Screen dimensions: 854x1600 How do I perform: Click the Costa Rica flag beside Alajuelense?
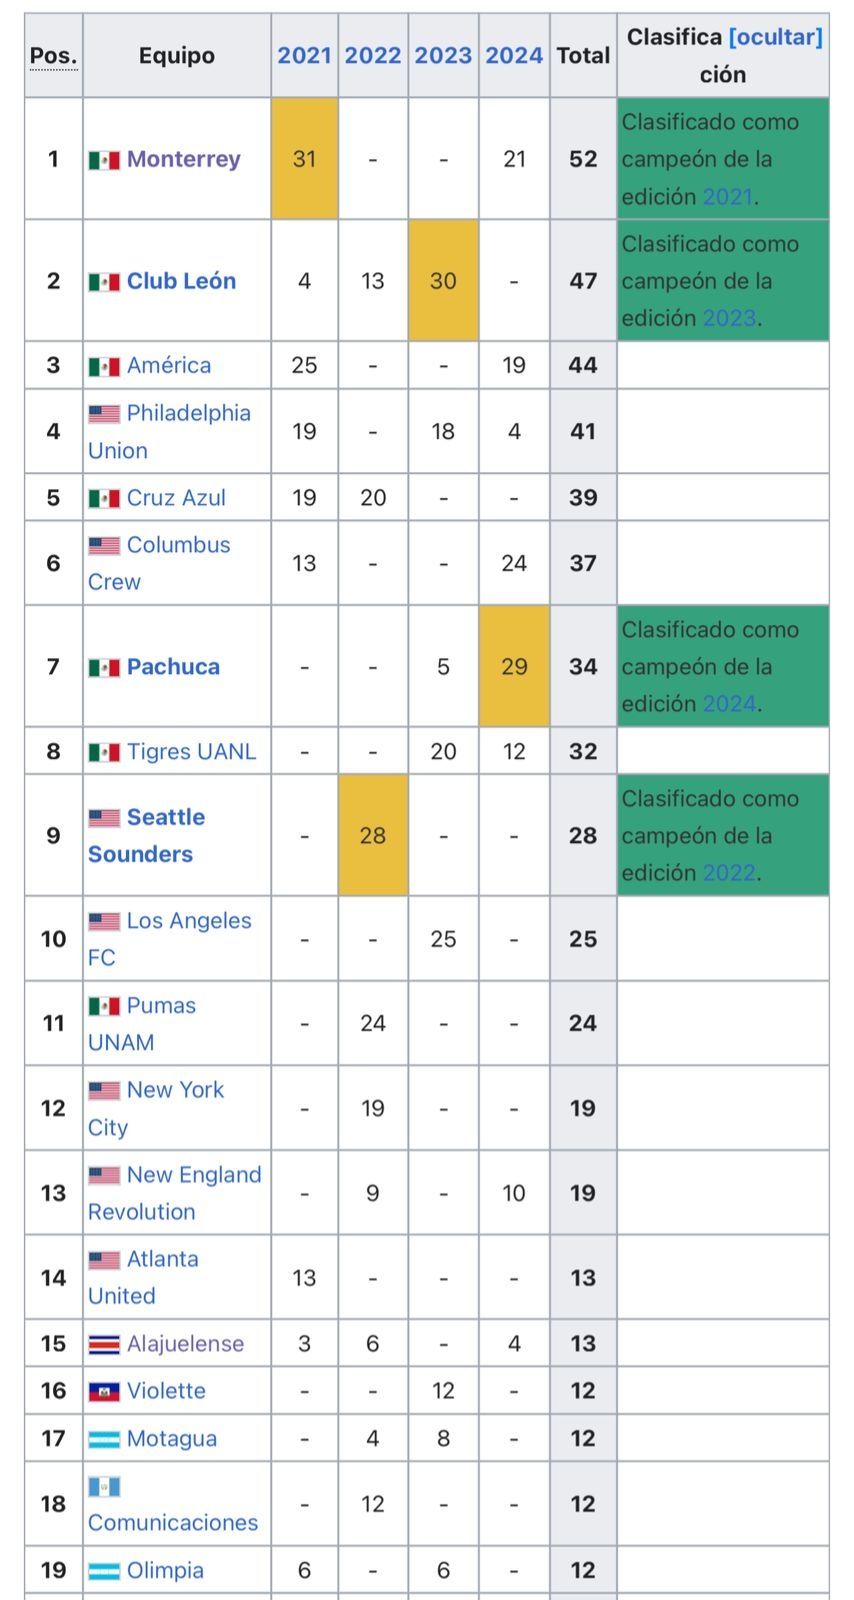point(104,1344)
